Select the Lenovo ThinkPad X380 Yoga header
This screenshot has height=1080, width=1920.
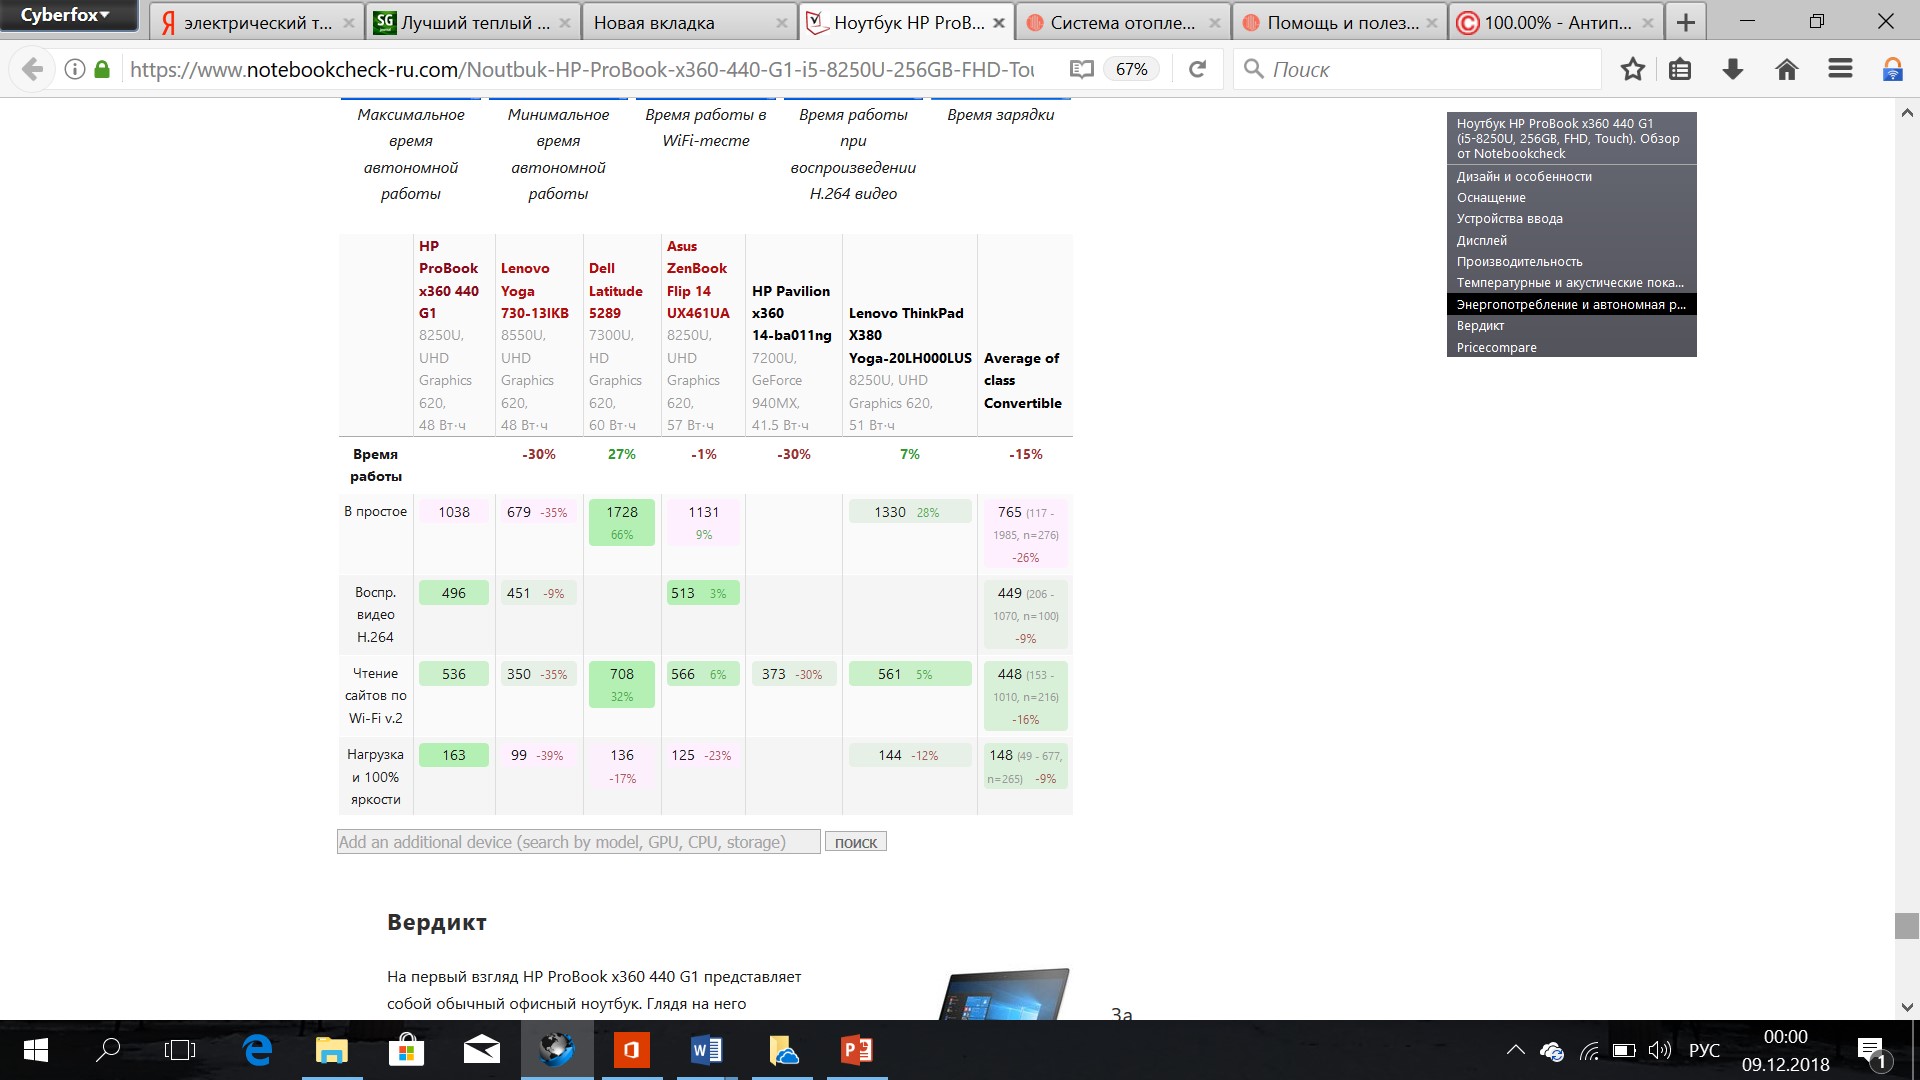pyautogui.click(x=910, y=335)
